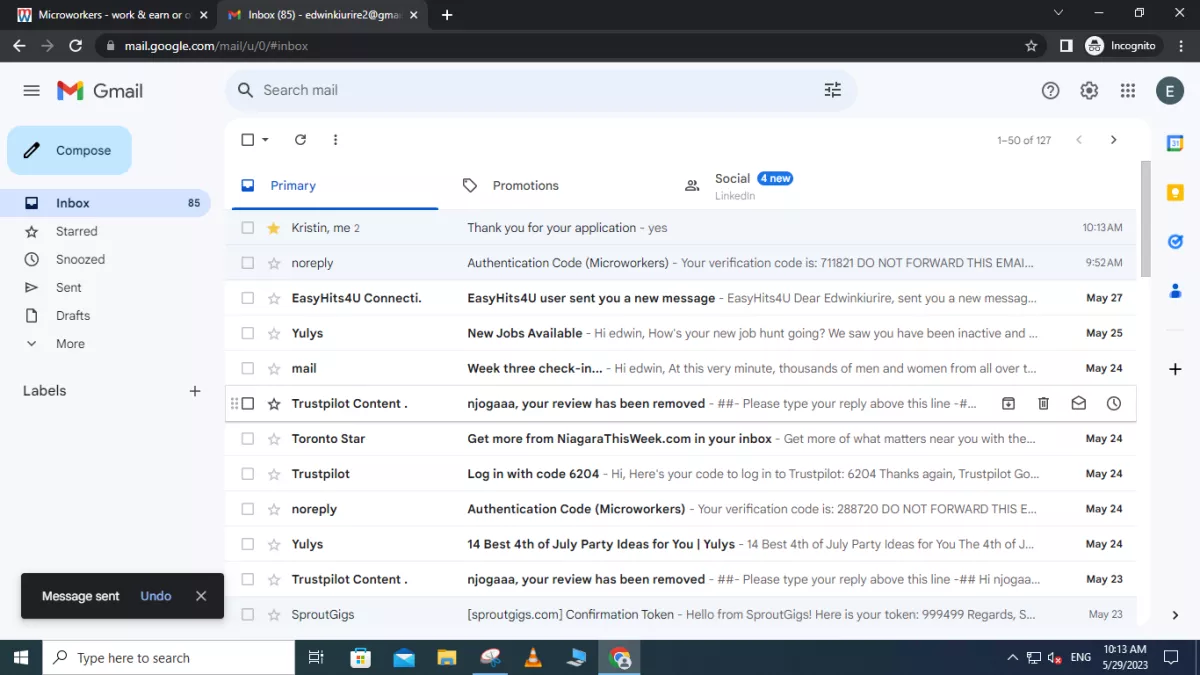
Task: Archive the hovered Trustpilot Content email
Action: 1008,404
